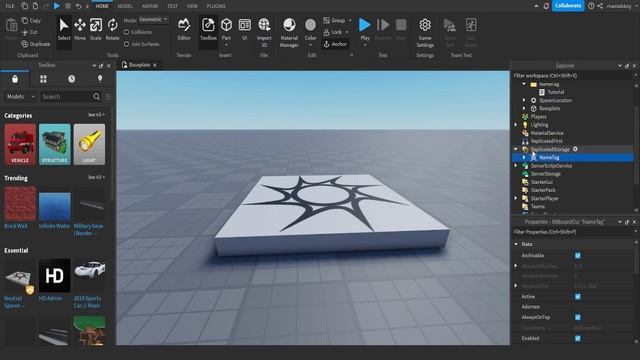Anchor the selected part
640x360 pixels.
click(335, 44)
